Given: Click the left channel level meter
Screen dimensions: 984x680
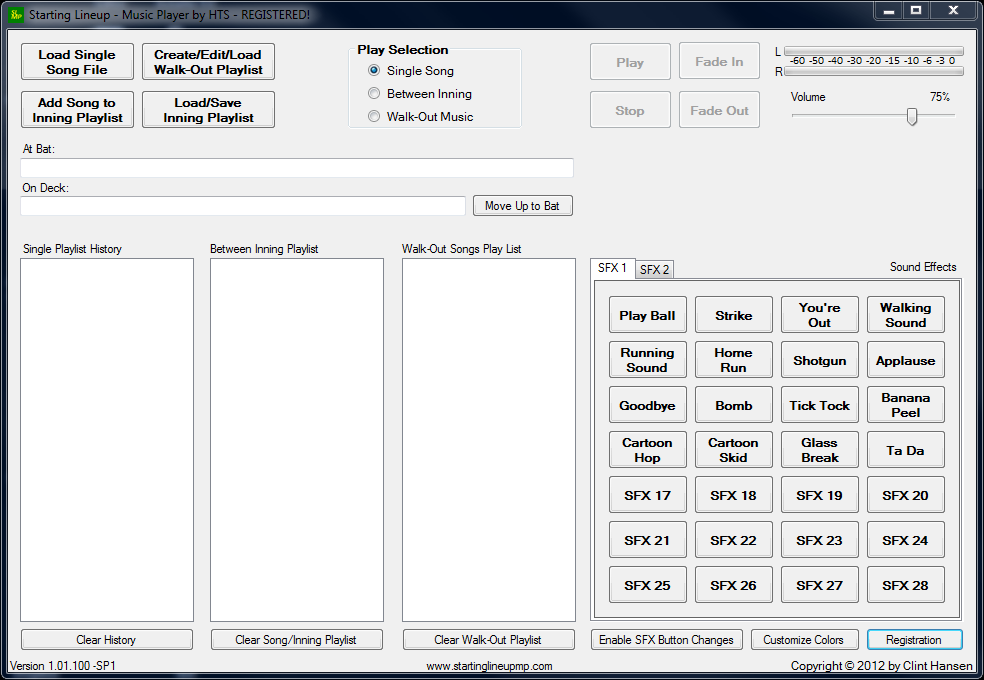Looking at the screenshot, I should click(874, 51).
